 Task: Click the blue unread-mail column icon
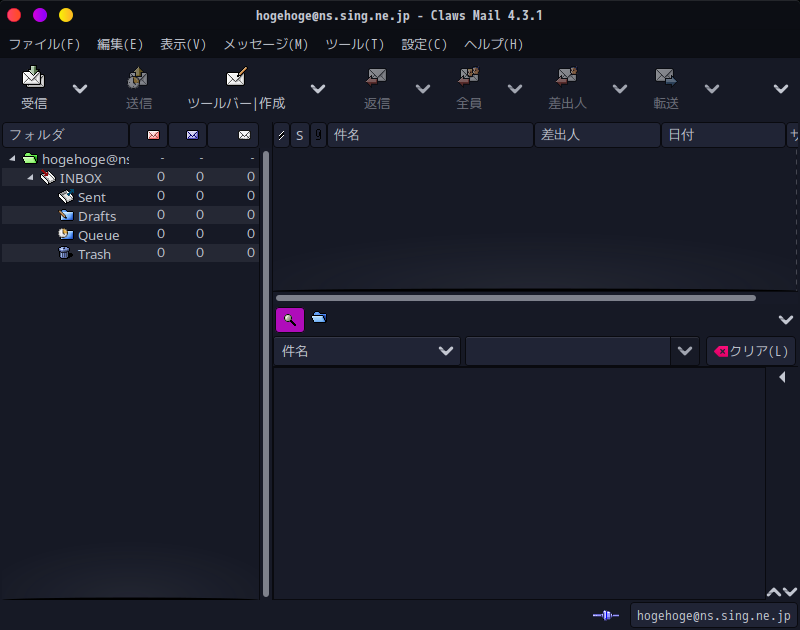coord(189,134)
